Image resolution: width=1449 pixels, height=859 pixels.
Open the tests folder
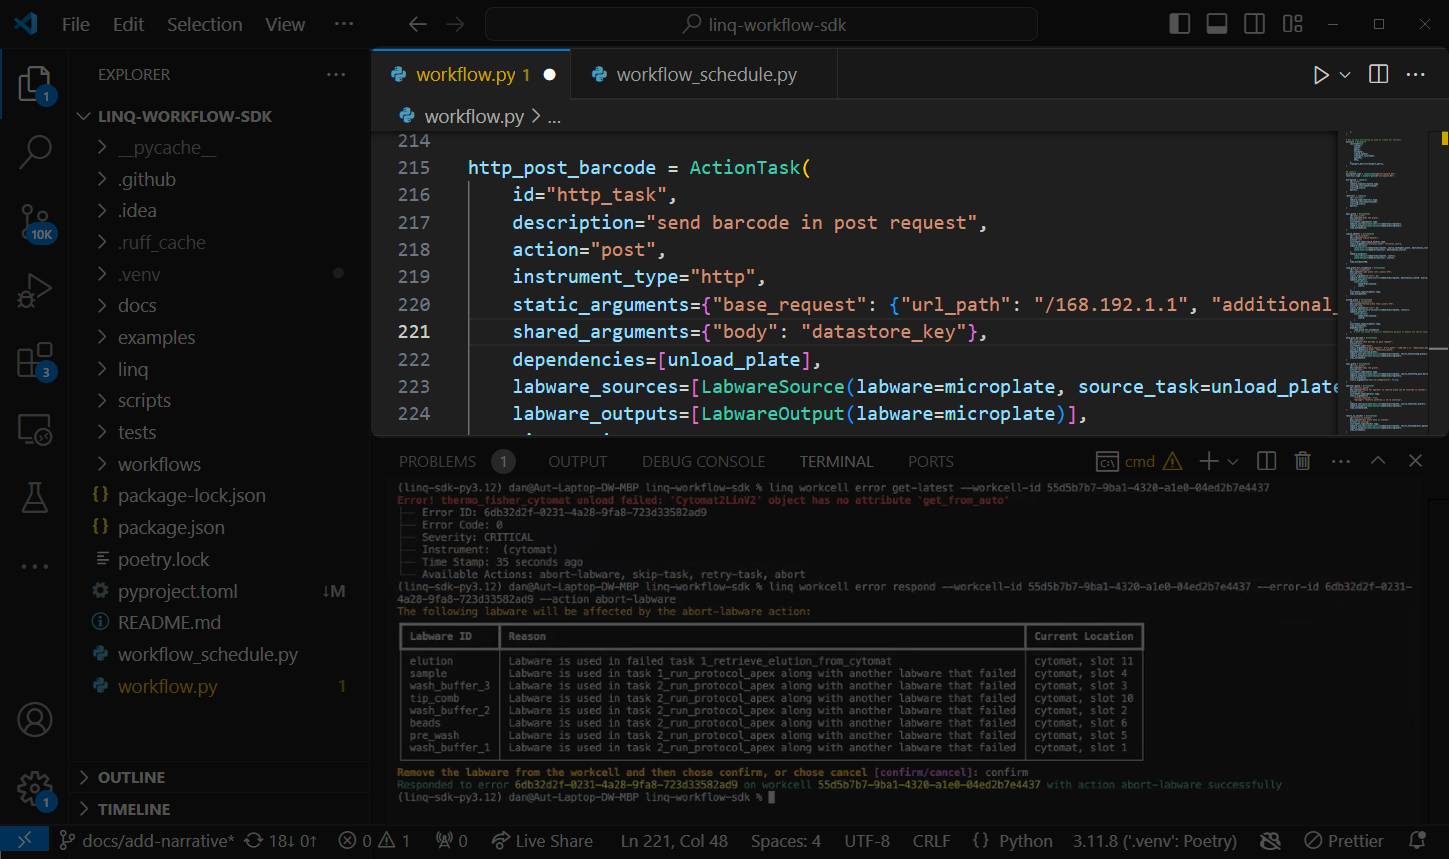pos(136,431)
